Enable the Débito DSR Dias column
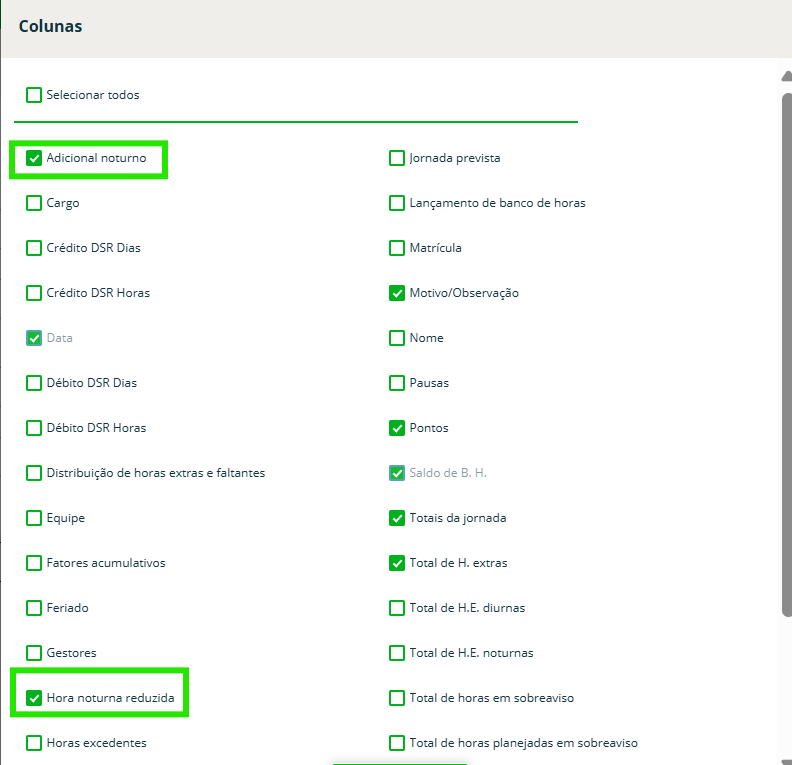This screenshot has height=765, width=792. 34,383
